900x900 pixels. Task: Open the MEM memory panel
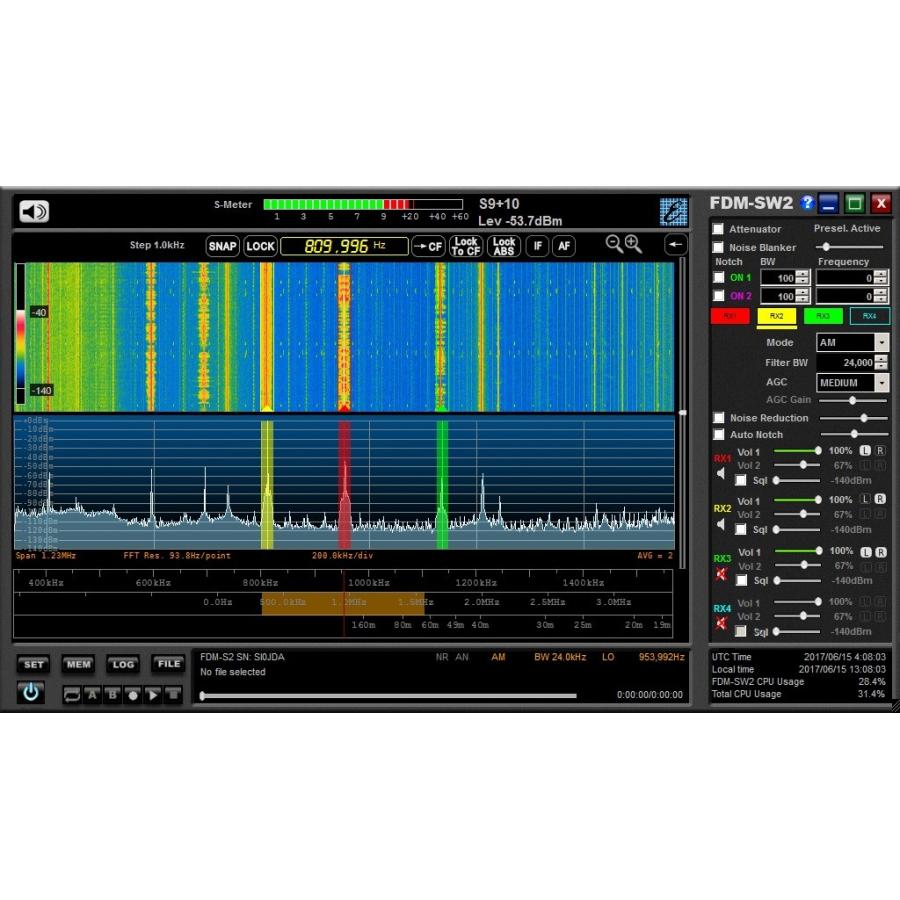[x=78, y=664]
